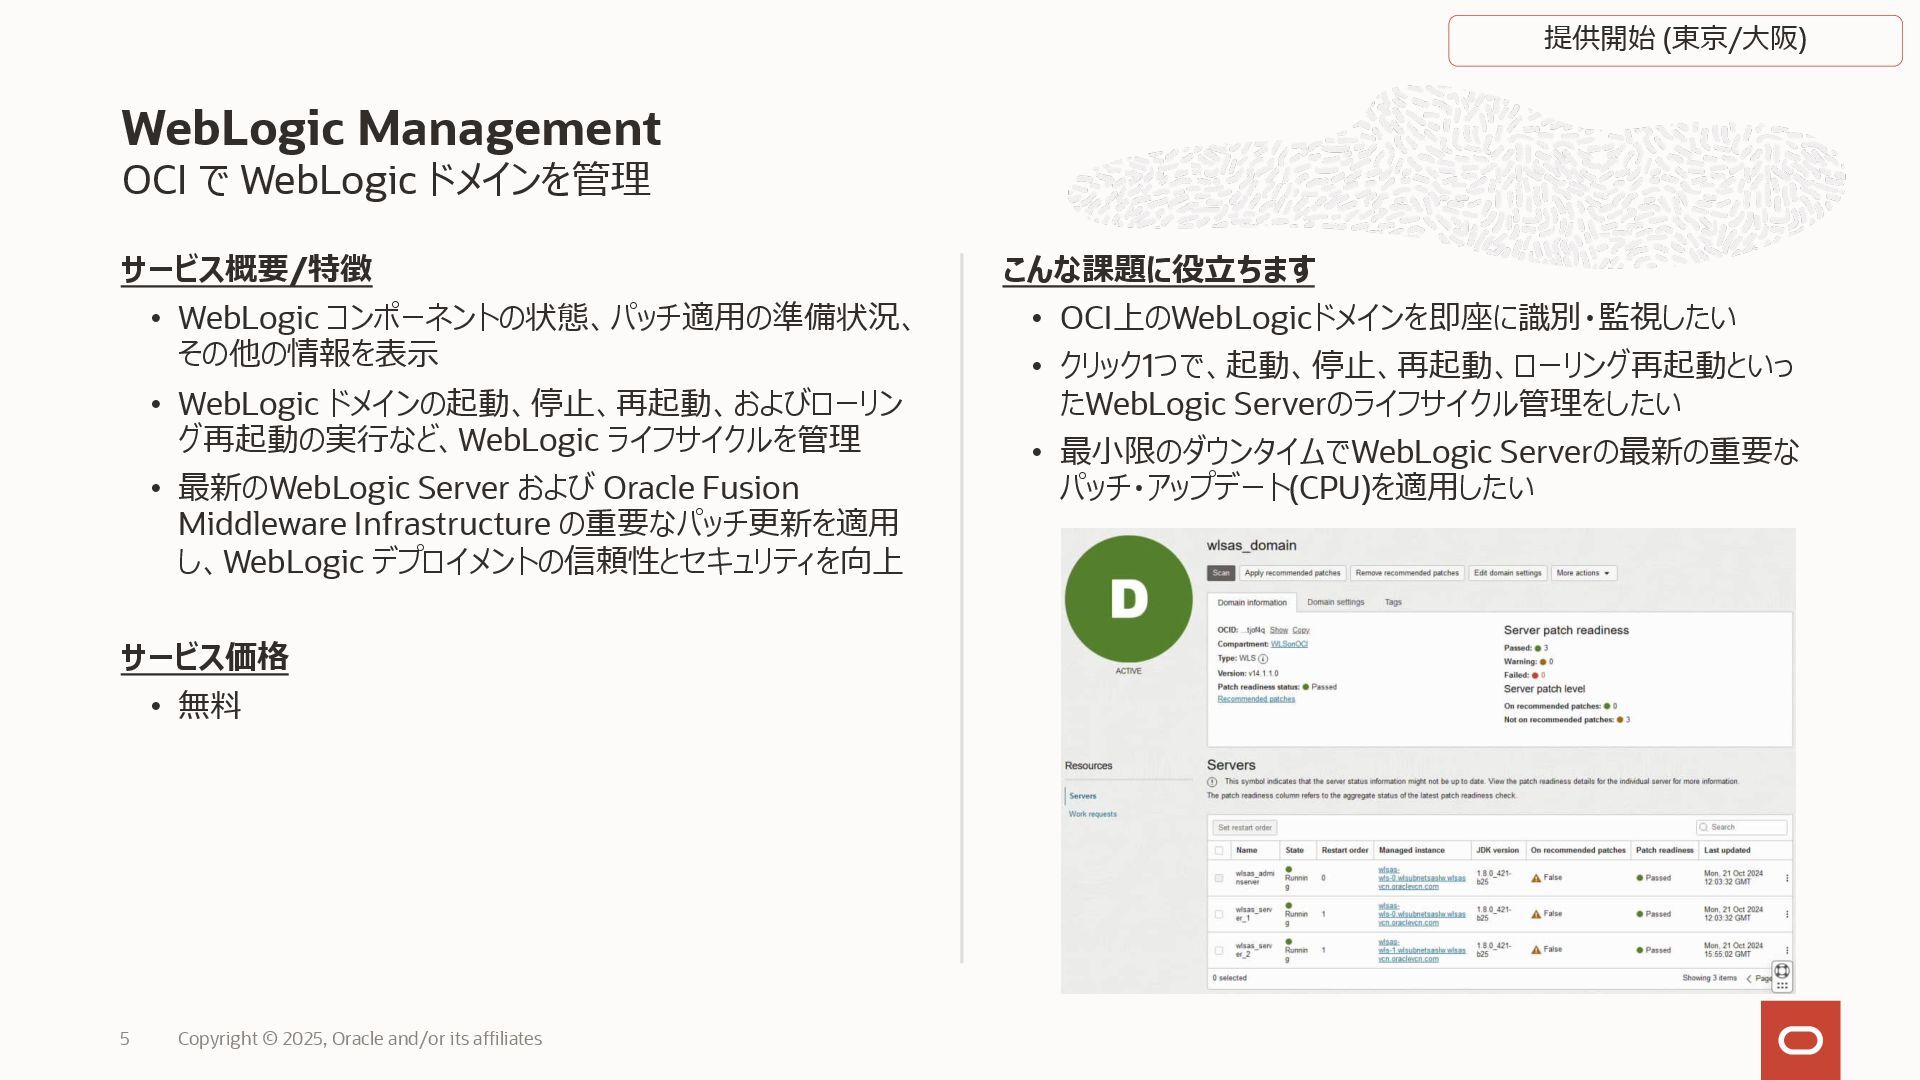Click the Version v14.1.1.0 text
This screenshot has width=1920, height=1080.
pyautogui.click(x=1247, y=673)
